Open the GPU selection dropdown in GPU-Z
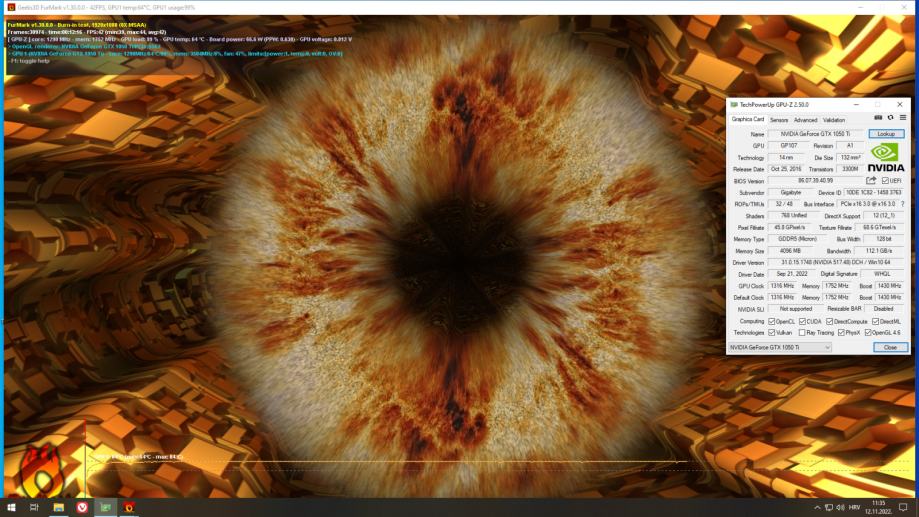The image size is (919, 517). (780, 348)
